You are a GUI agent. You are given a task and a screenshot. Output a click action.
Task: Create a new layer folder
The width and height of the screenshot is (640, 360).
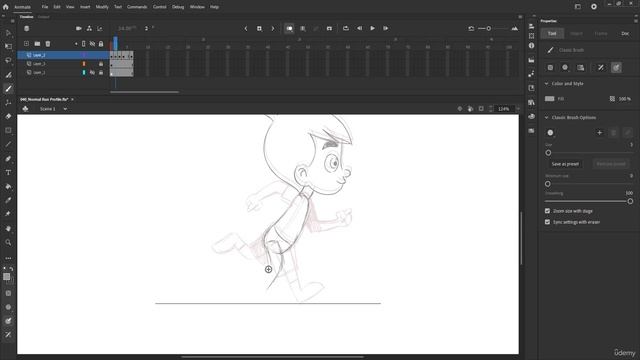[x=37, y=44]
